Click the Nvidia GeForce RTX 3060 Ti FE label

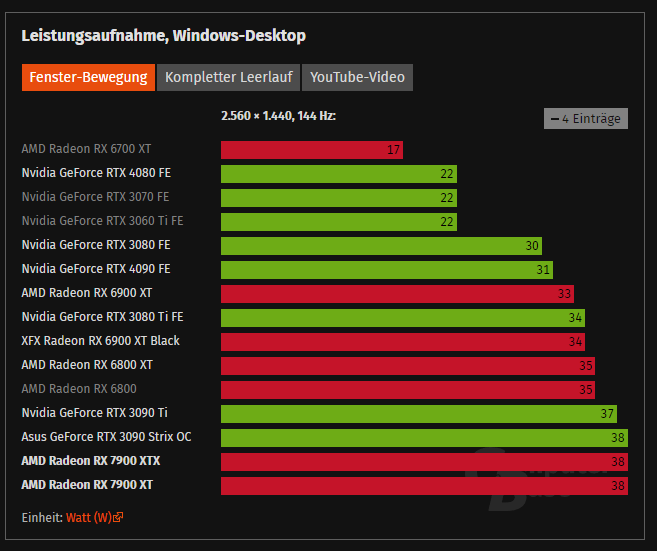pos(103,221)
